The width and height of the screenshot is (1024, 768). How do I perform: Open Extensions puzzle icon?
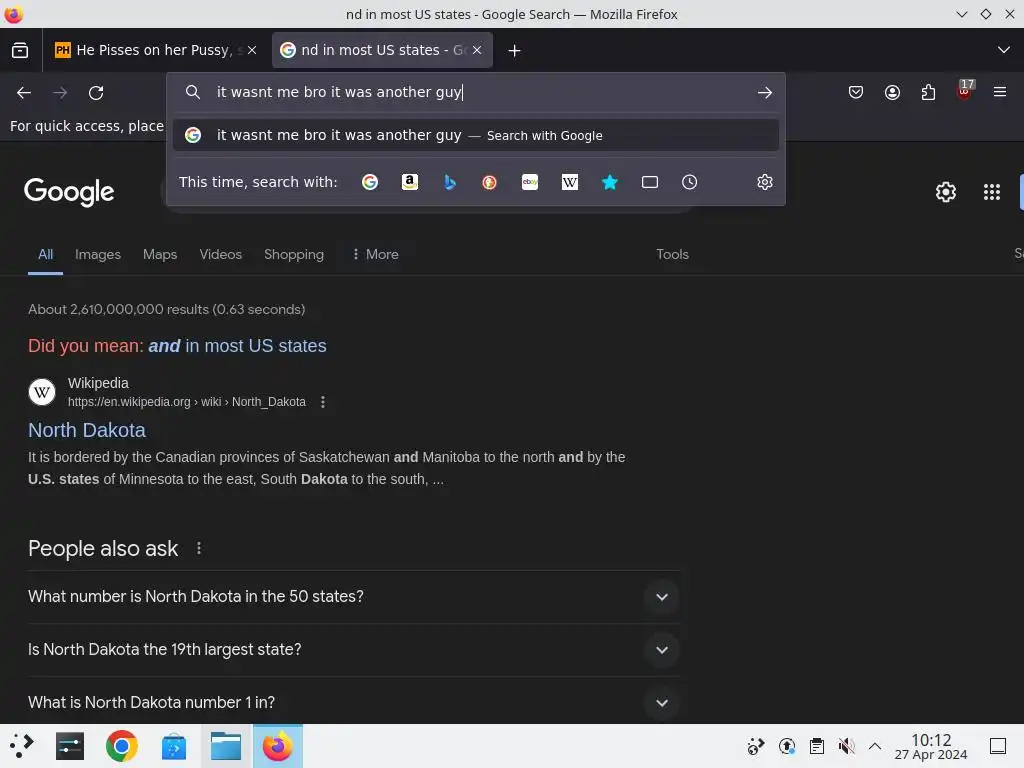[928, 93]
